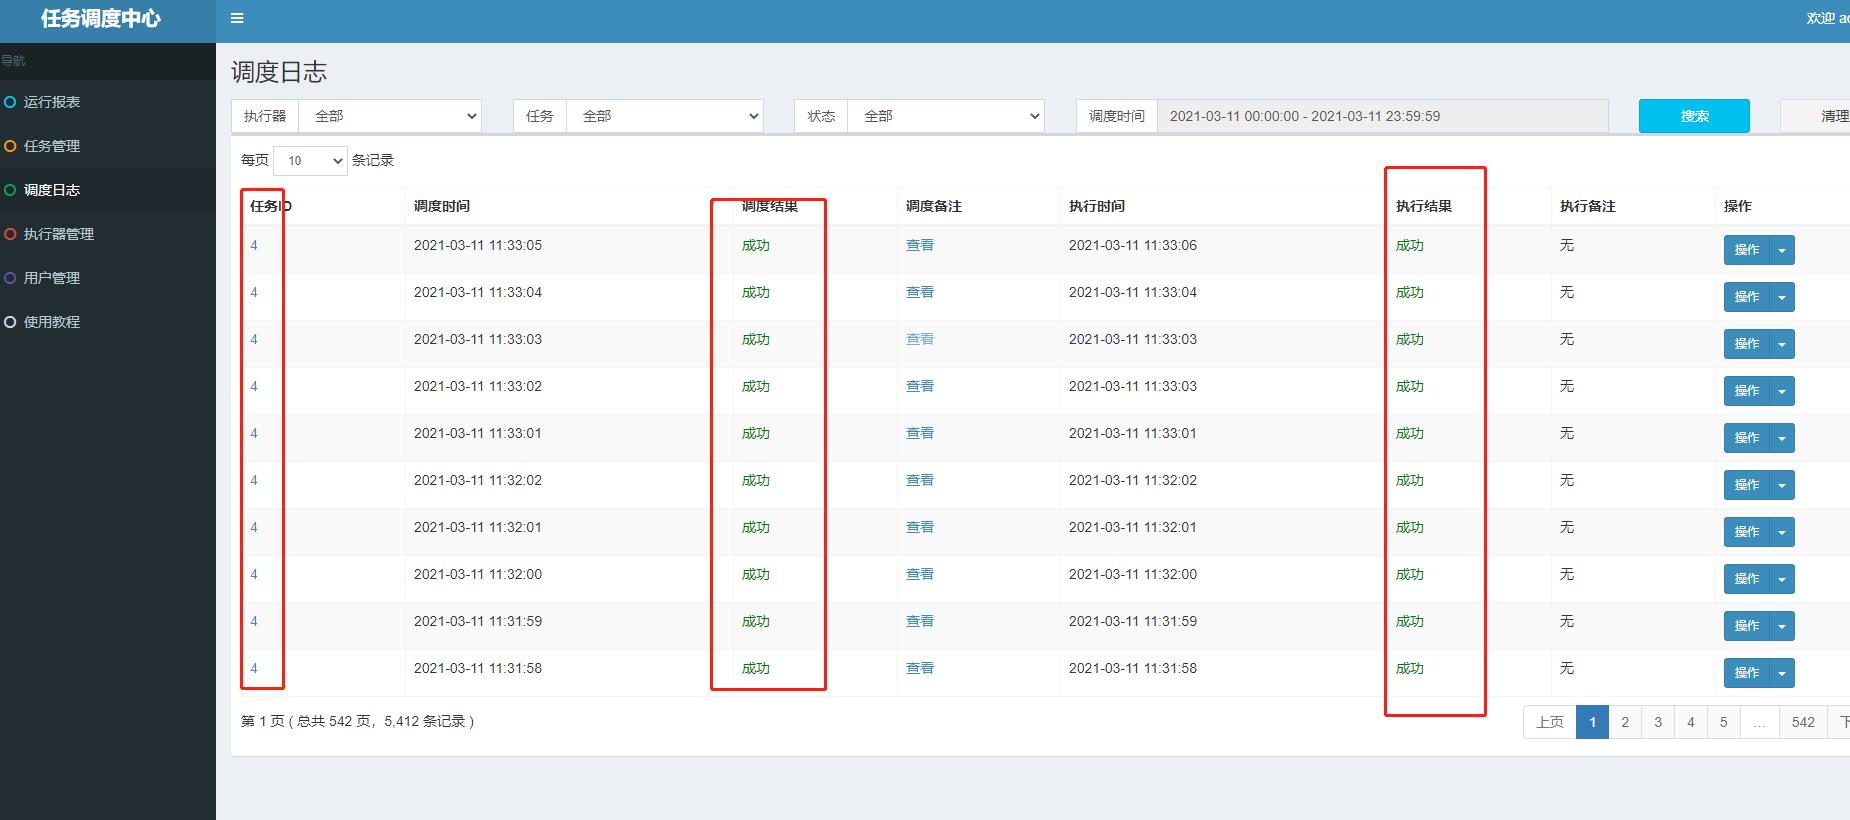This screenshot has height=820, width=1850.
Task: Click 调度时间 cell 2021-03-11 11:33:01
Action: click(478, 433)
